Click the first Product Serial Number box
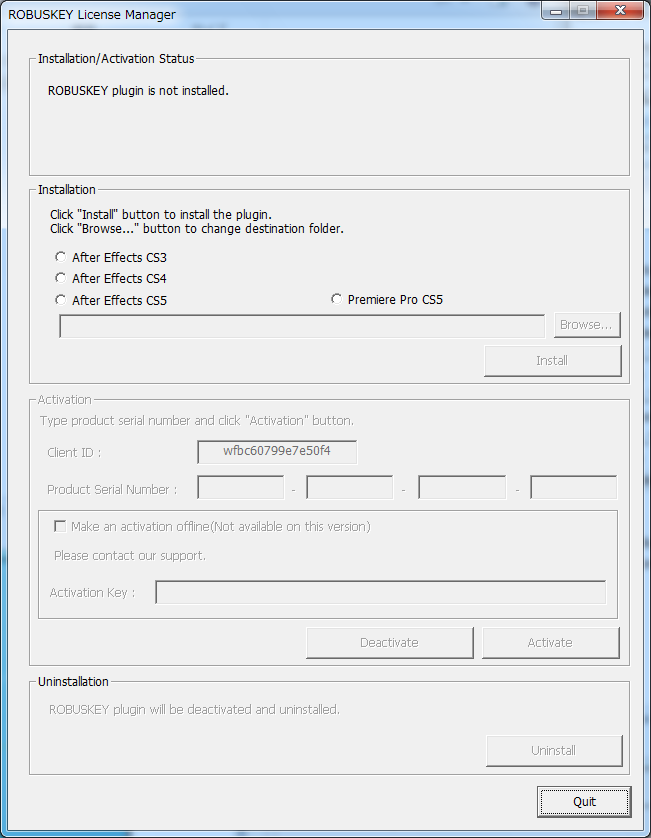The height and width of the screenshot is (838, 651). [x=241, y=487]
